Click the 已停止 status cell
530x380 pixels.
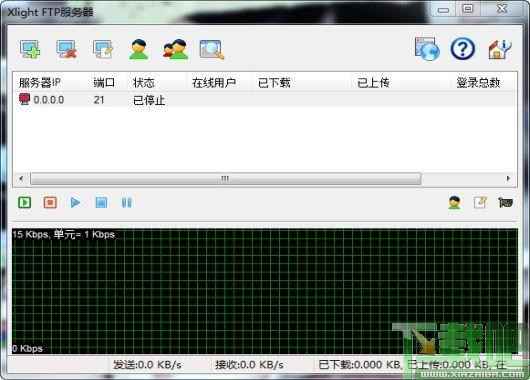coord(149,100)
